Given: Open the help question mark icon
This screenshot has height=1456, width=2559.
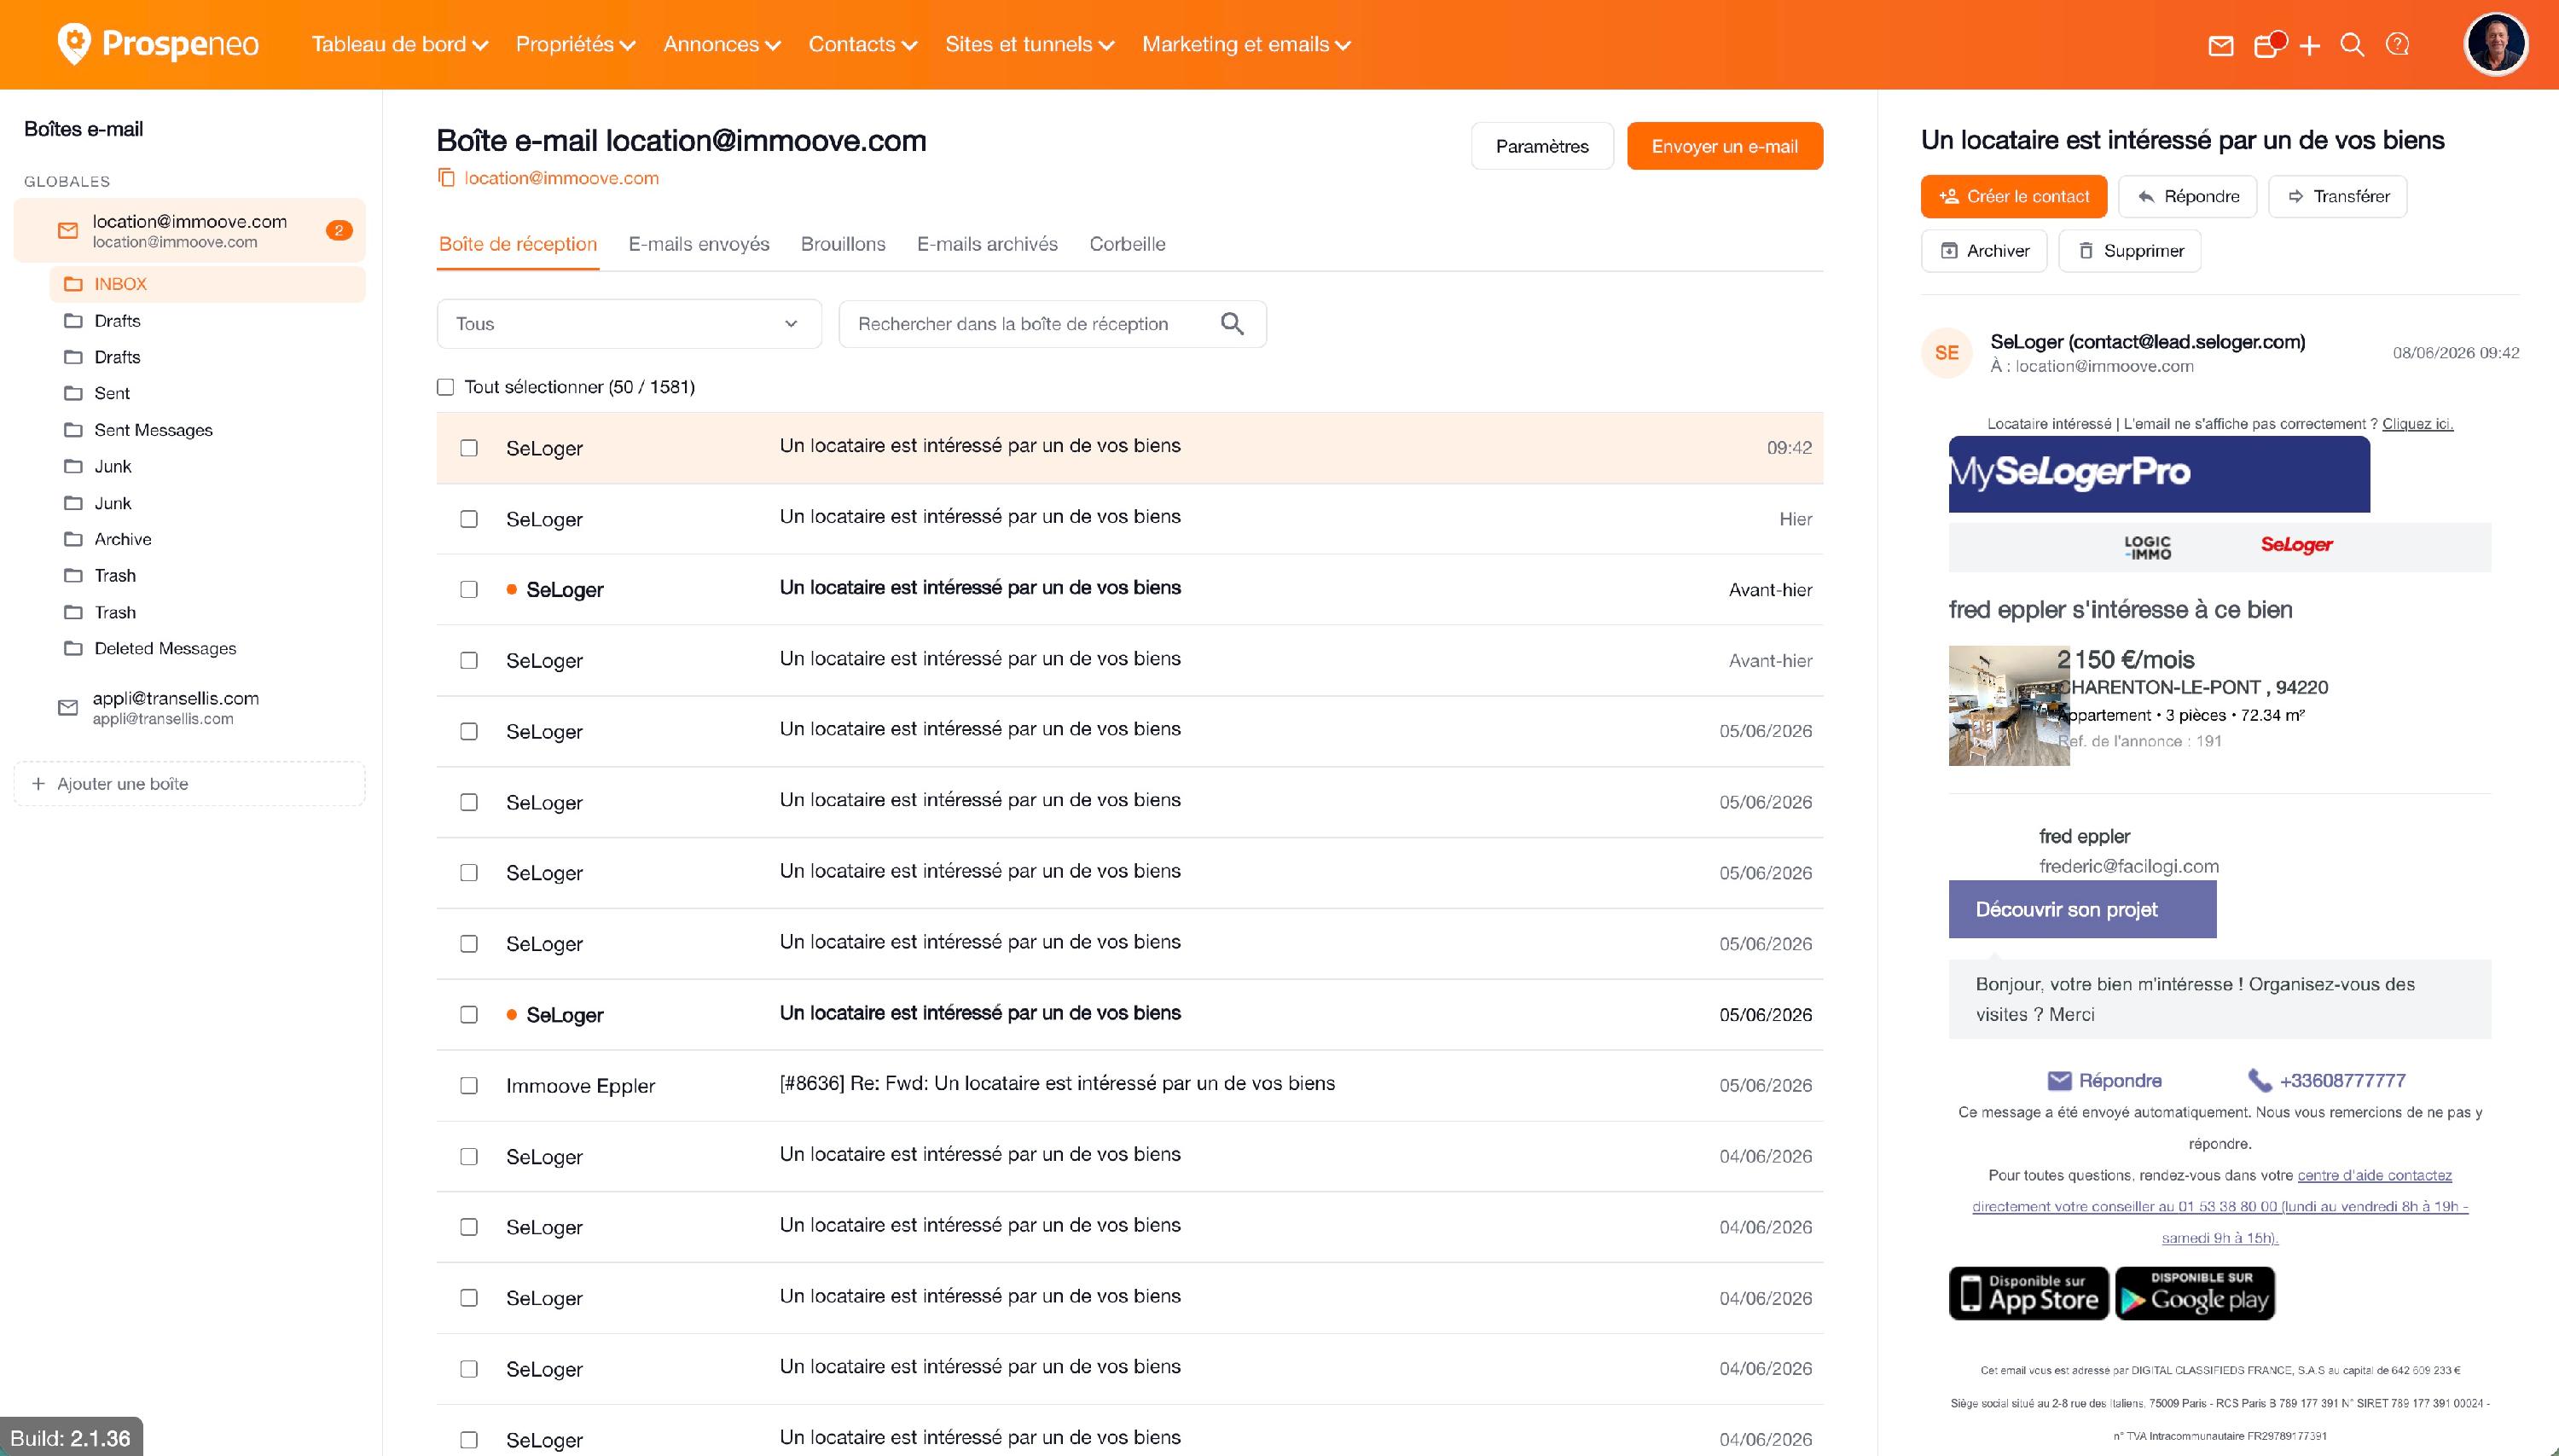Looking at the screenshot, I should [x=2398, y=45].
